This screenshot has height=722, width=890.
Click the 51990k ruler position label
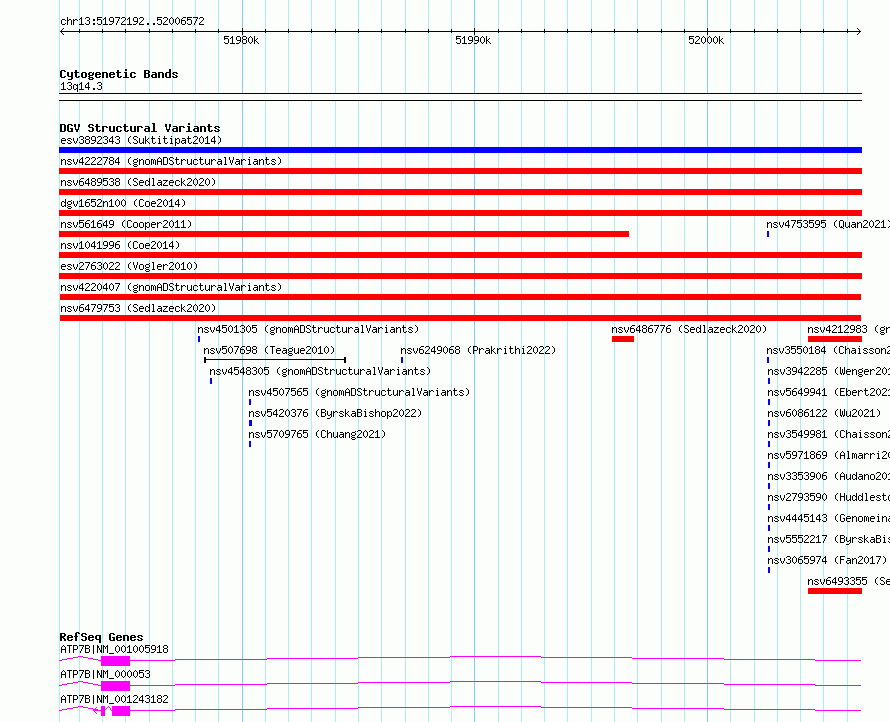pyautogui.click(x=473, y=40)
